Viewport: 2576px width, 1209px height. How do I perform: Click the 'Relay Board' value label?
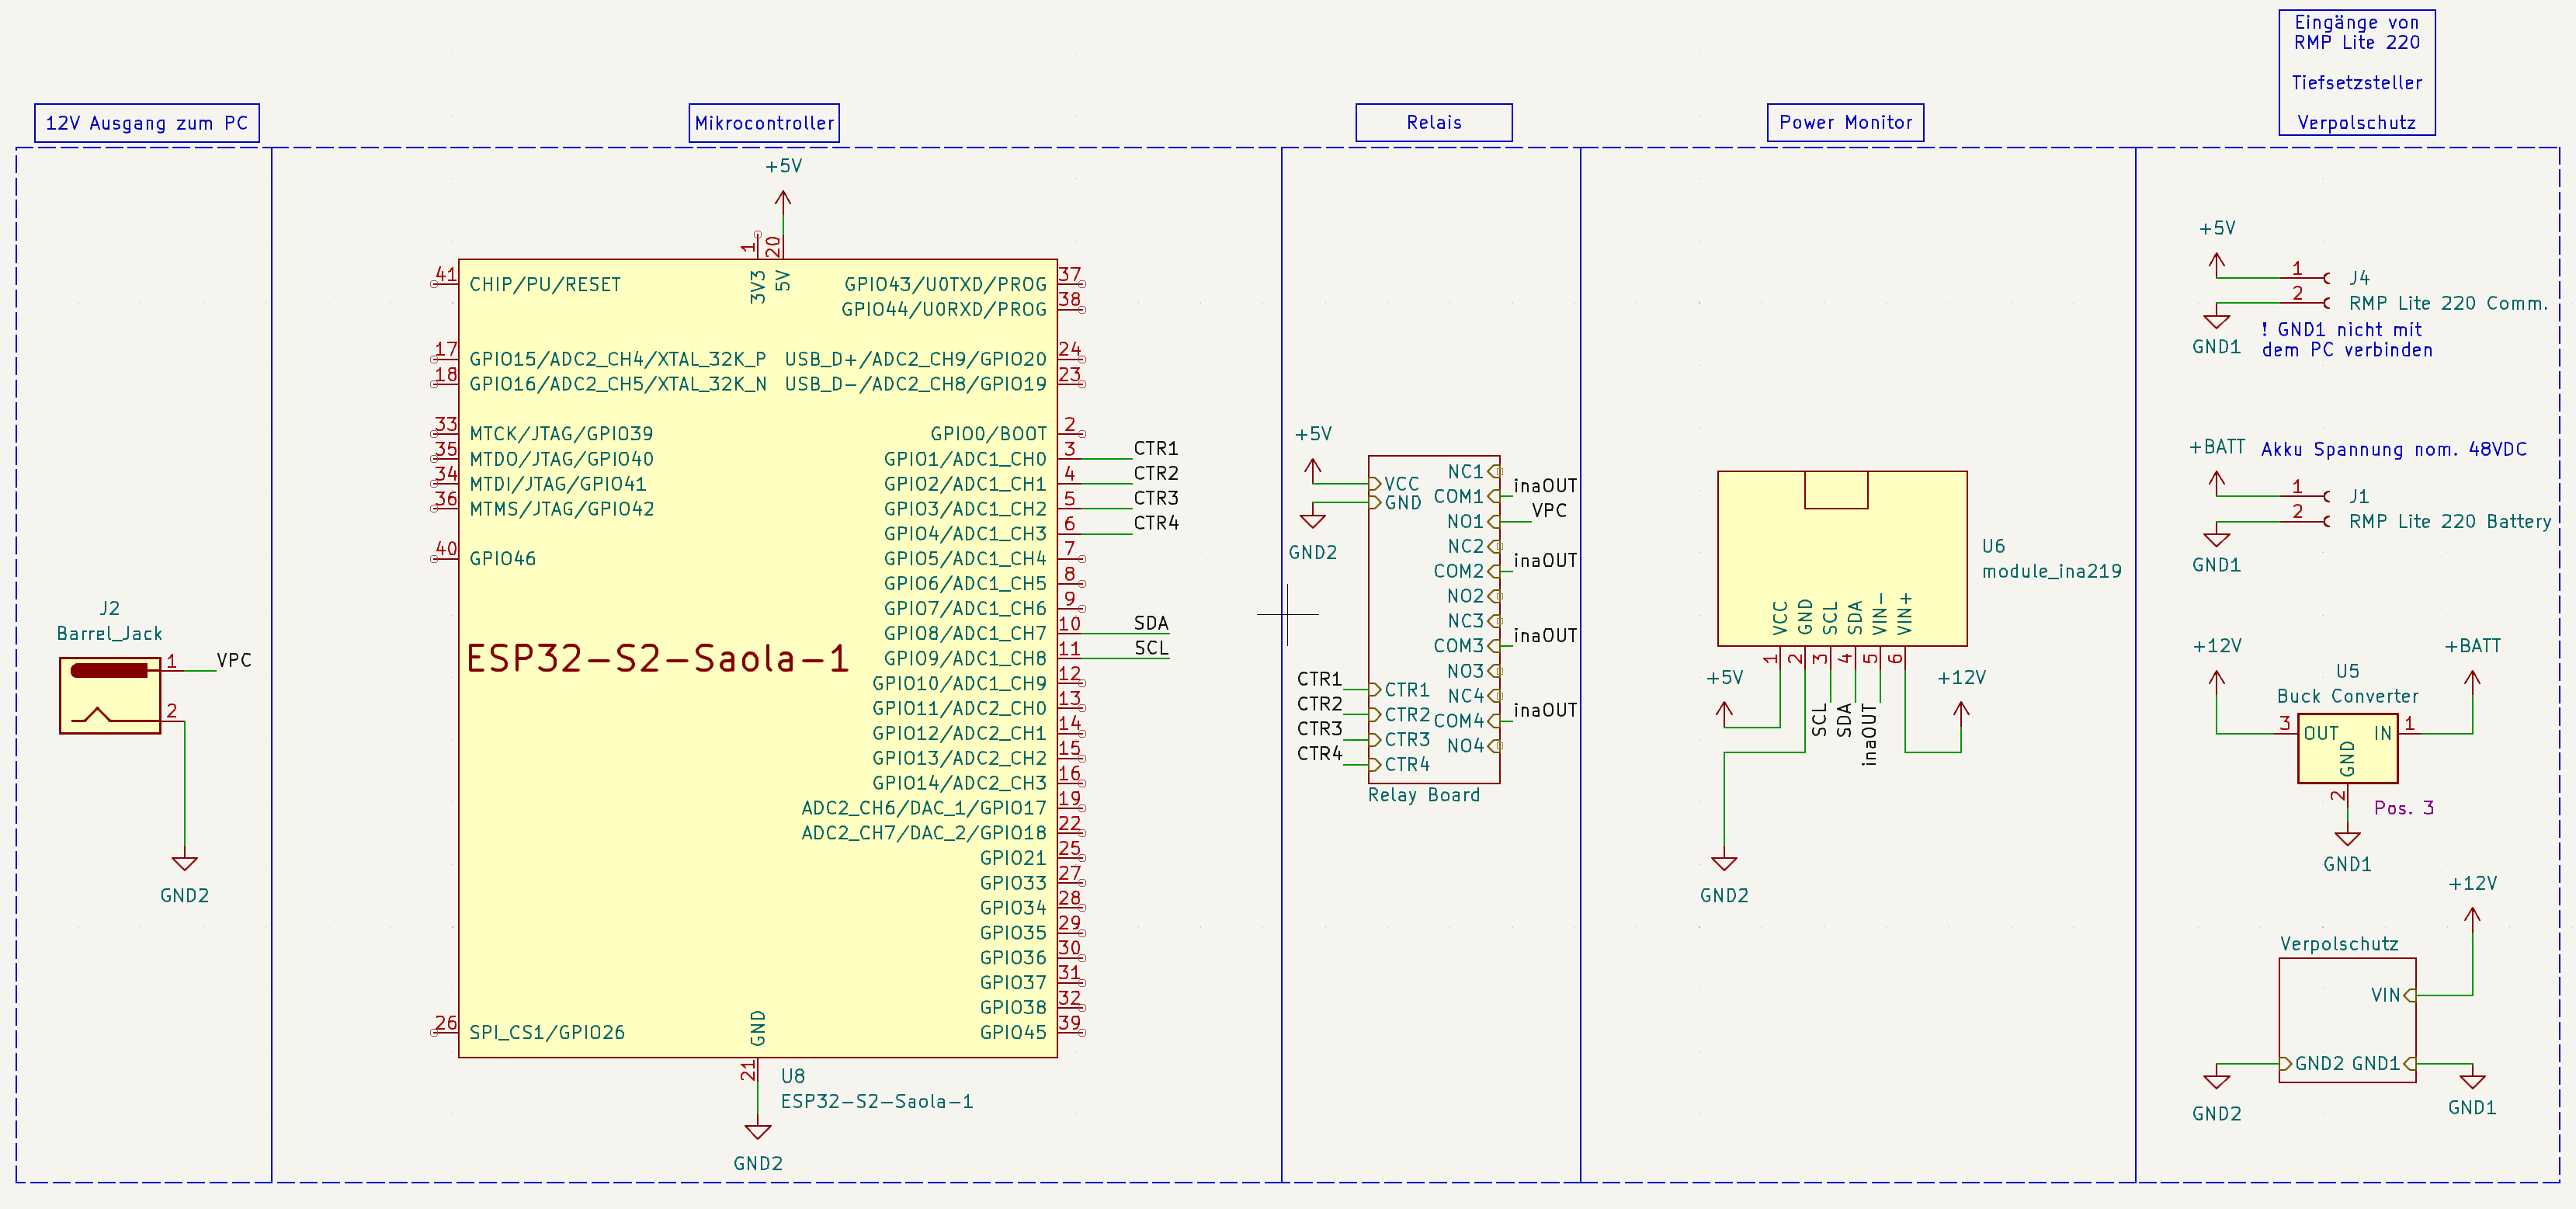(1424, 795)
